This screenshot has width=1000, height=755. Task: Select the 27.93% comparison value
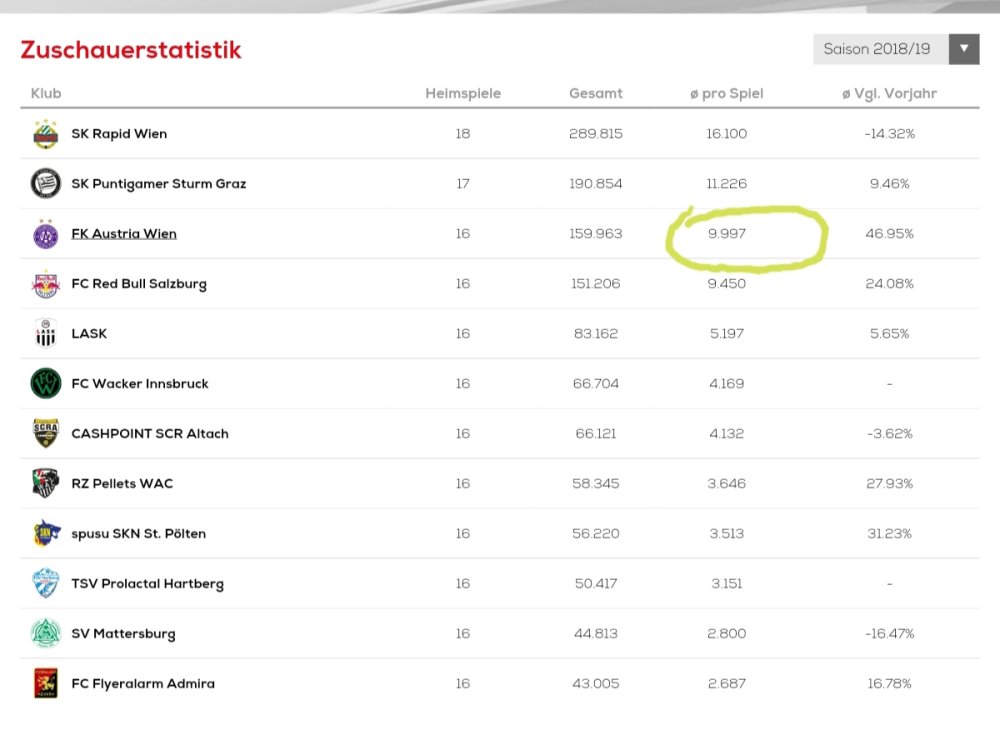[890, 483]
